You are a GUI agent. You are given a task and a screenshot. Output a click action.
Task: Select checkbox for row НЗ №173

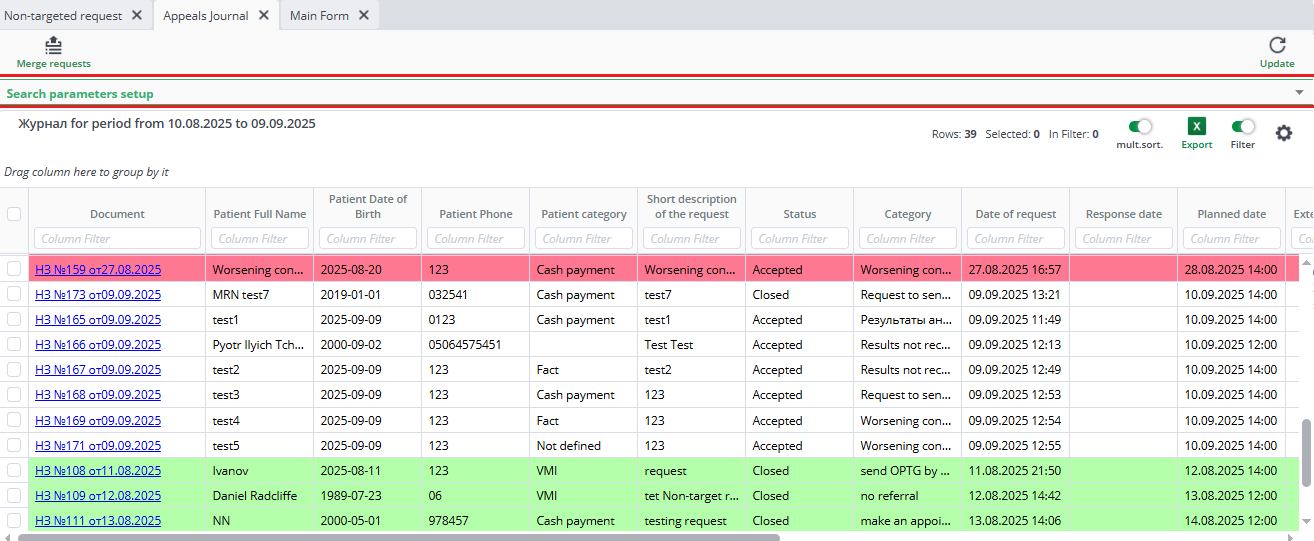tap(14, 295)
